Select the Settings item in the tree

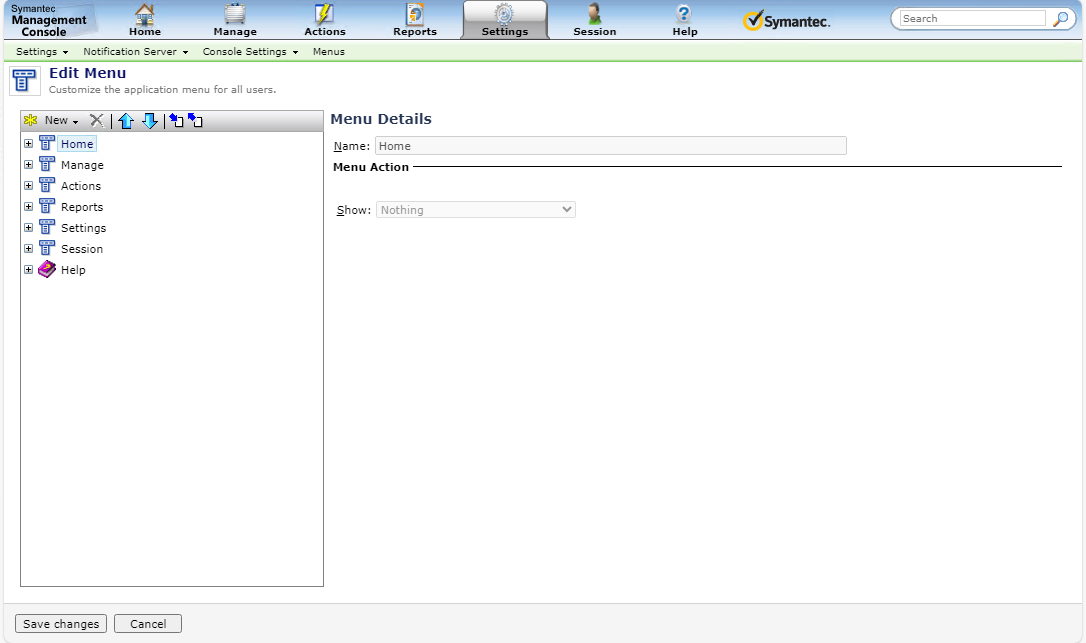pos(84,228)
